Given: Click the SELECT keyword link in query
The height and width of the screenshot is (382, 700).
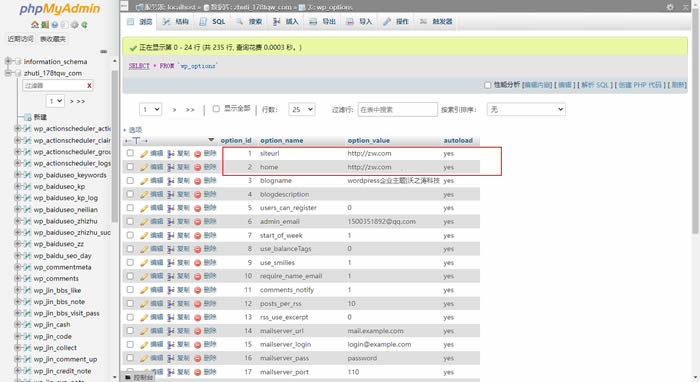Looking at the screenshot, I should tap(139, 66).
